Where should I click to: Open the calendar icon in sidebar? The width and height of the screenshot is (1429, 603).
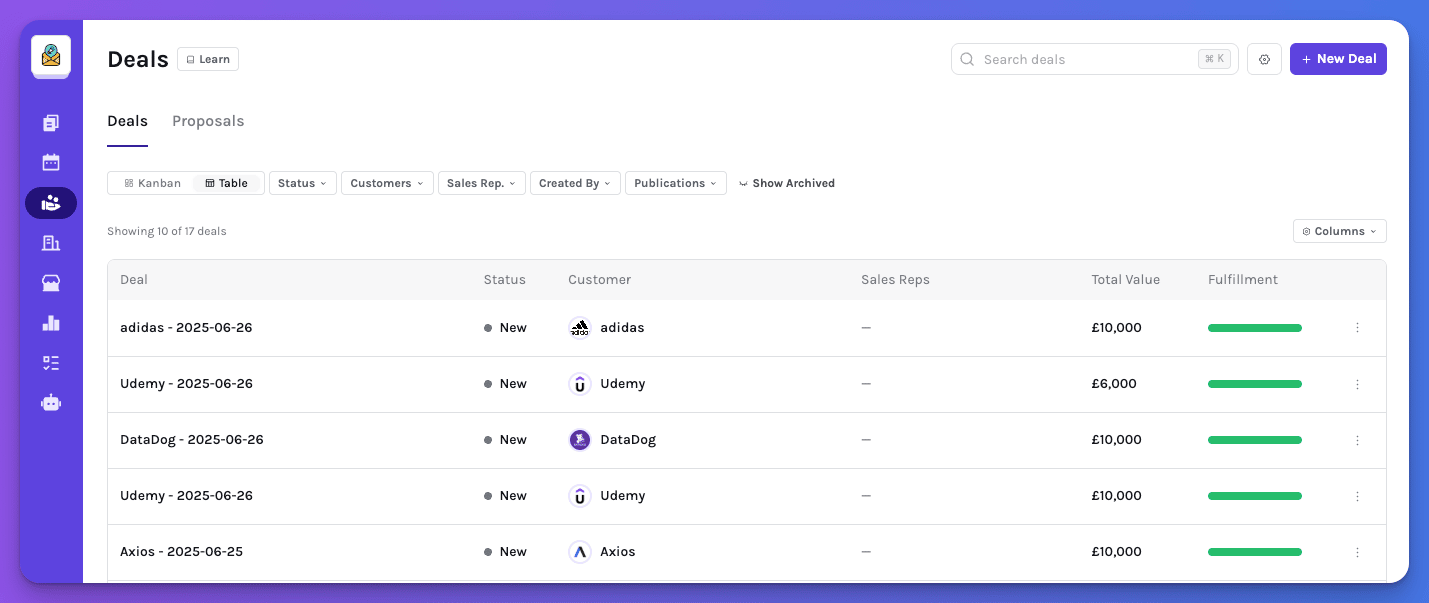[x=51, y=163]
